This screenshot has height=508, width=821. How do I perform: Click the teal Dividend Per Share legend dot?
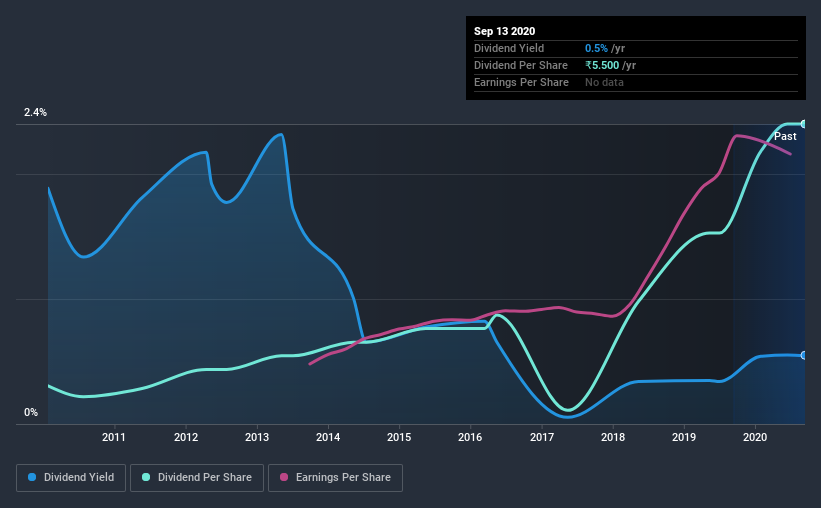[x=146, y=477]
